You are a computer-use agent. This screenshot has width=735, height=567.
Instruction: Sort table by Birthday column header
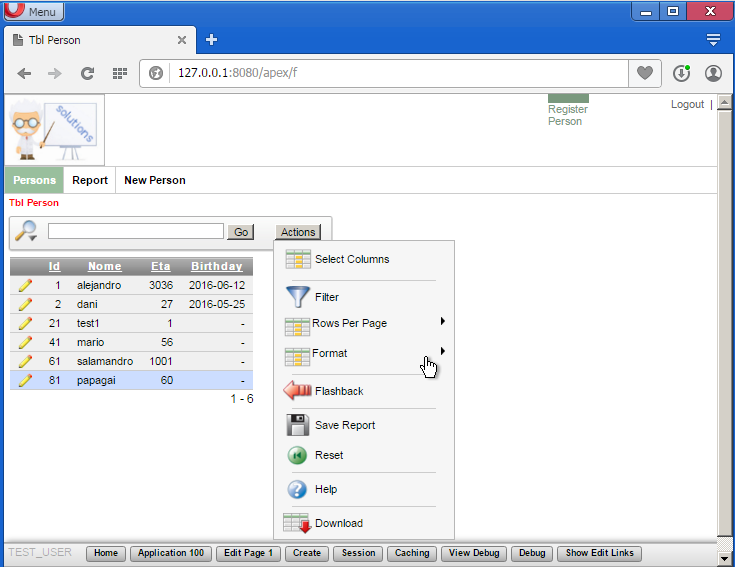click(x=217, y=266)
